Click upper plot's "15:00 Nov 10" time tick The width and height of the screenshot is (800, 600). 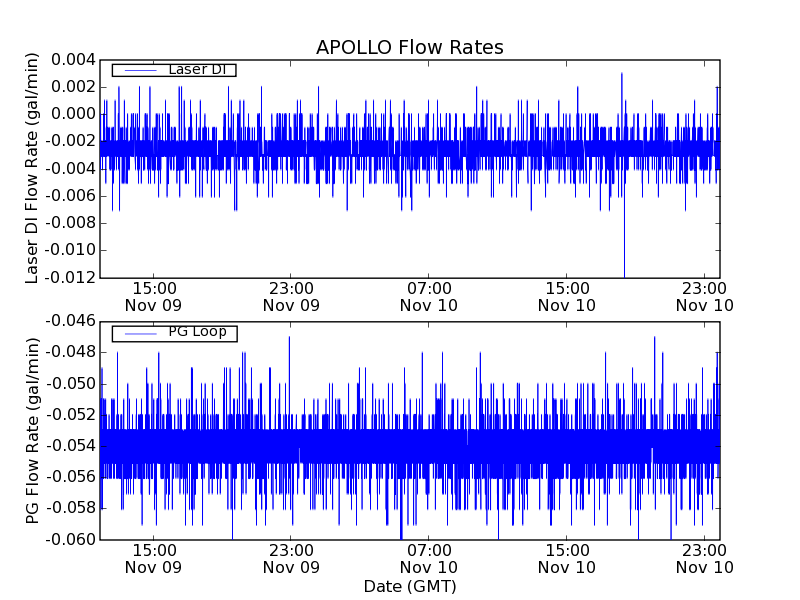[x=567, y=295]
